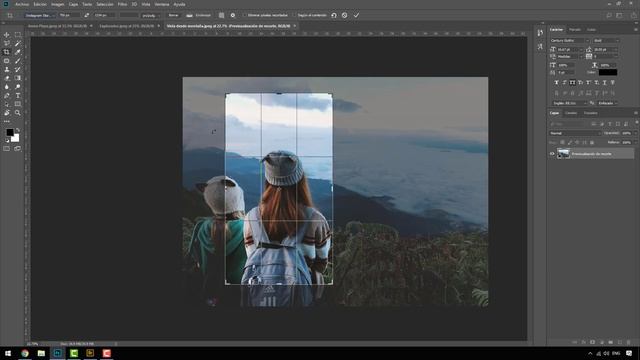
Task: Select the Path Selection tool
Action: point(7,104)
